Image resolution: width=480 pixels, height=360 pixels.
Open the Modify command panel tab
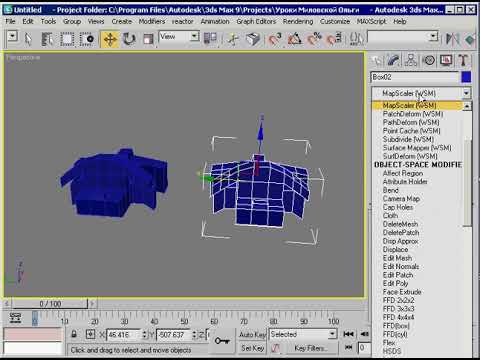(394, 60)
